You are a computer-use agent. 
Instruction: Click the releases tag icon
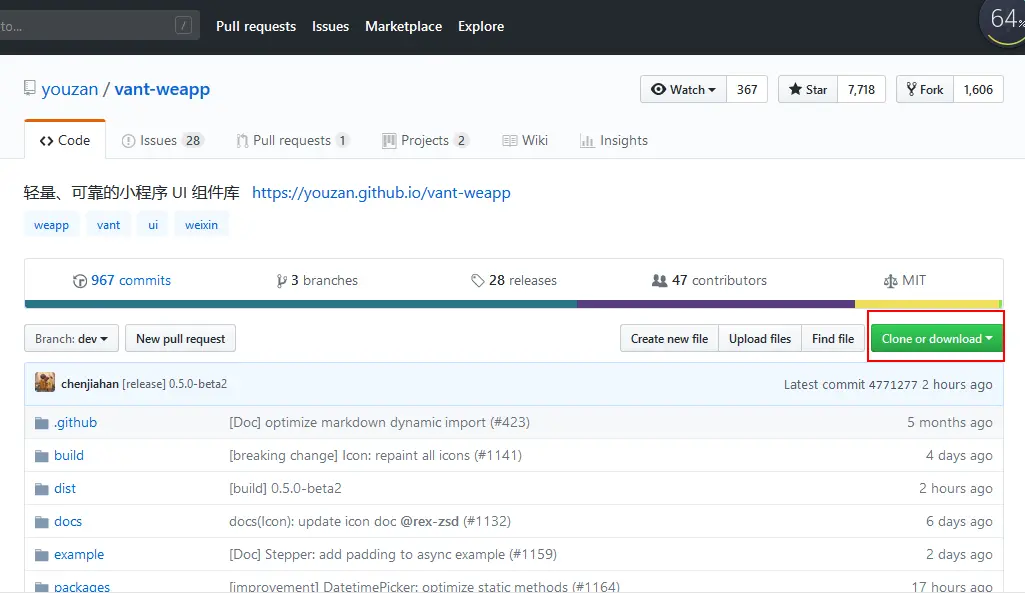click(x=478, y=280)
